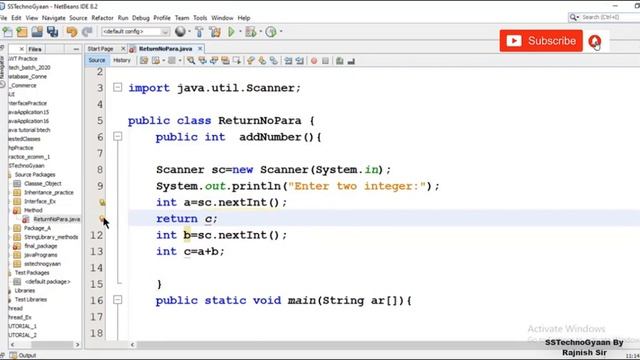The height and width of the screenshot is (360, 640).
Task: Toggle Highlight Search editor icon
Action: (225, 61)
